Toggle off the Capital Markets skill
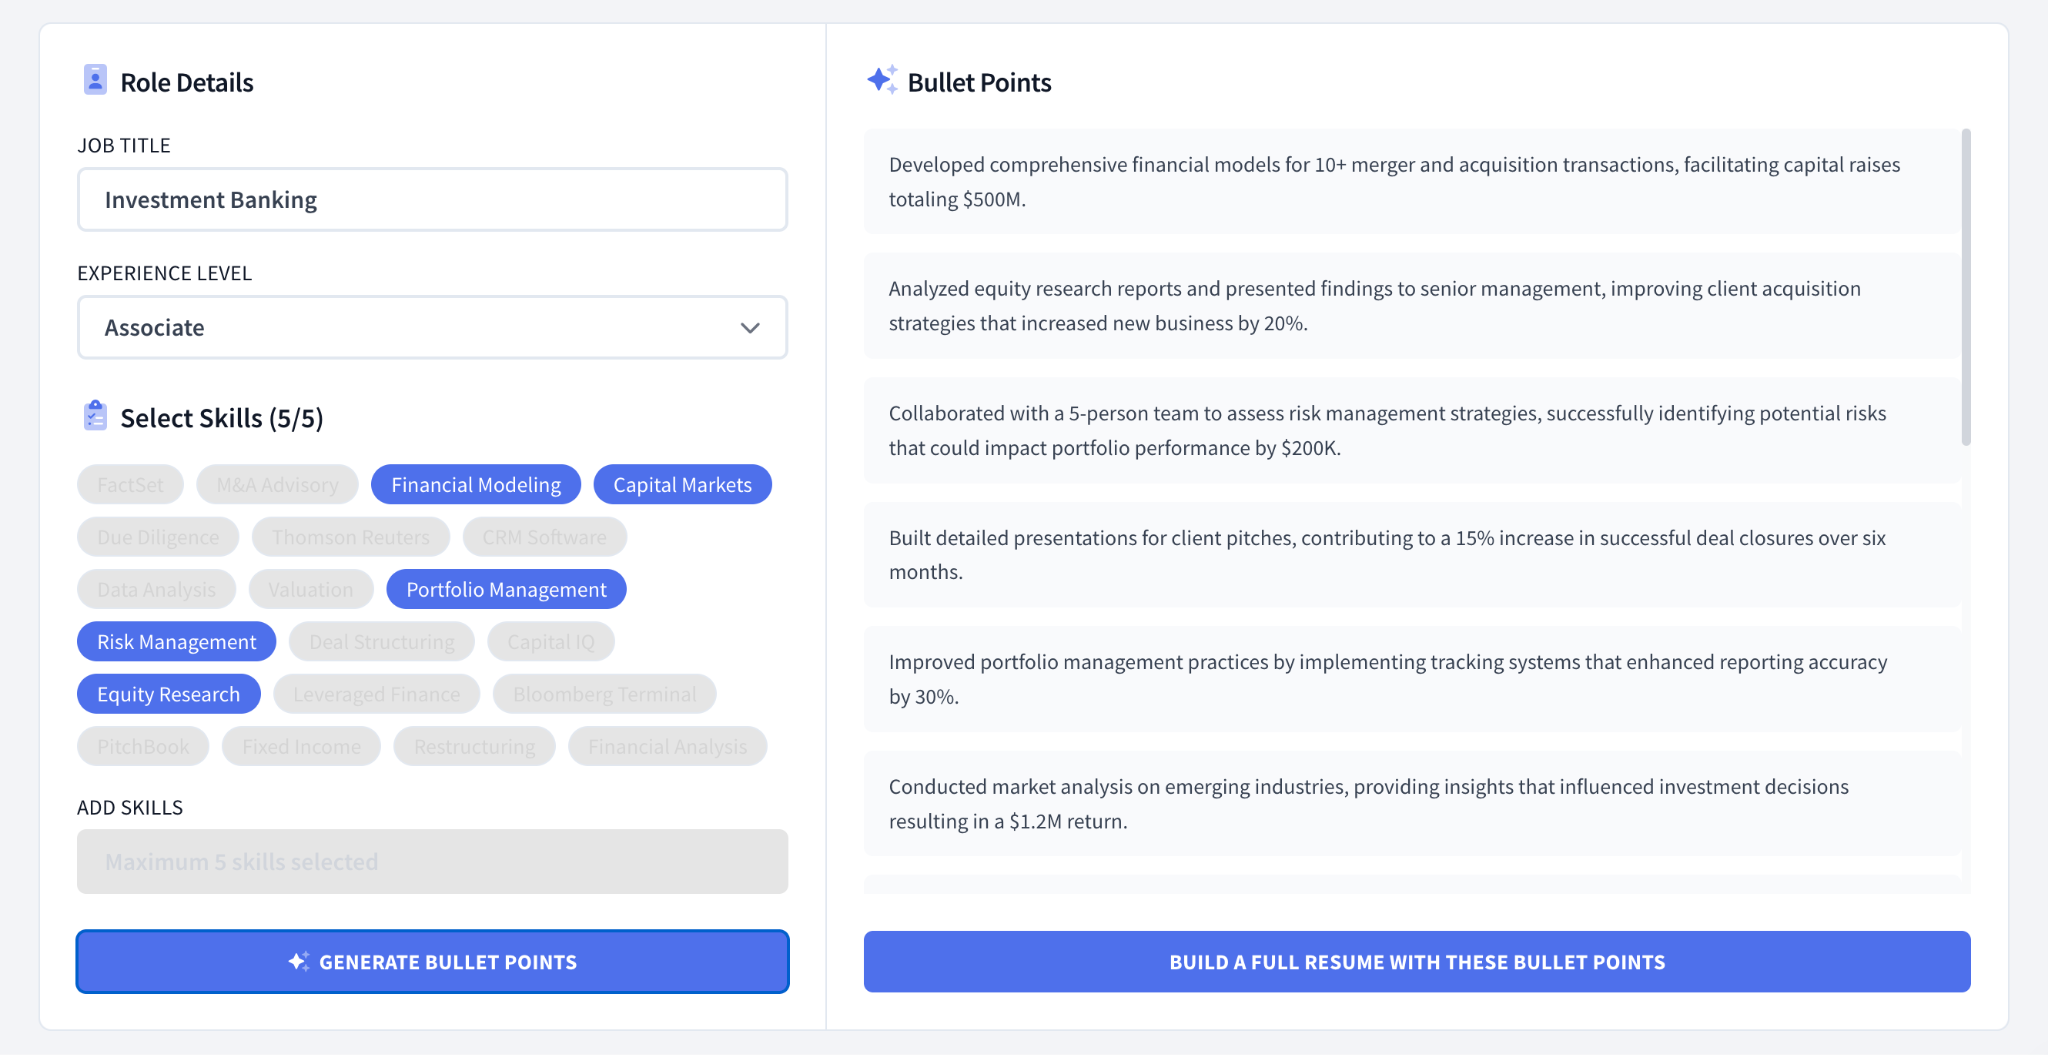 click(x=682, y=485)
